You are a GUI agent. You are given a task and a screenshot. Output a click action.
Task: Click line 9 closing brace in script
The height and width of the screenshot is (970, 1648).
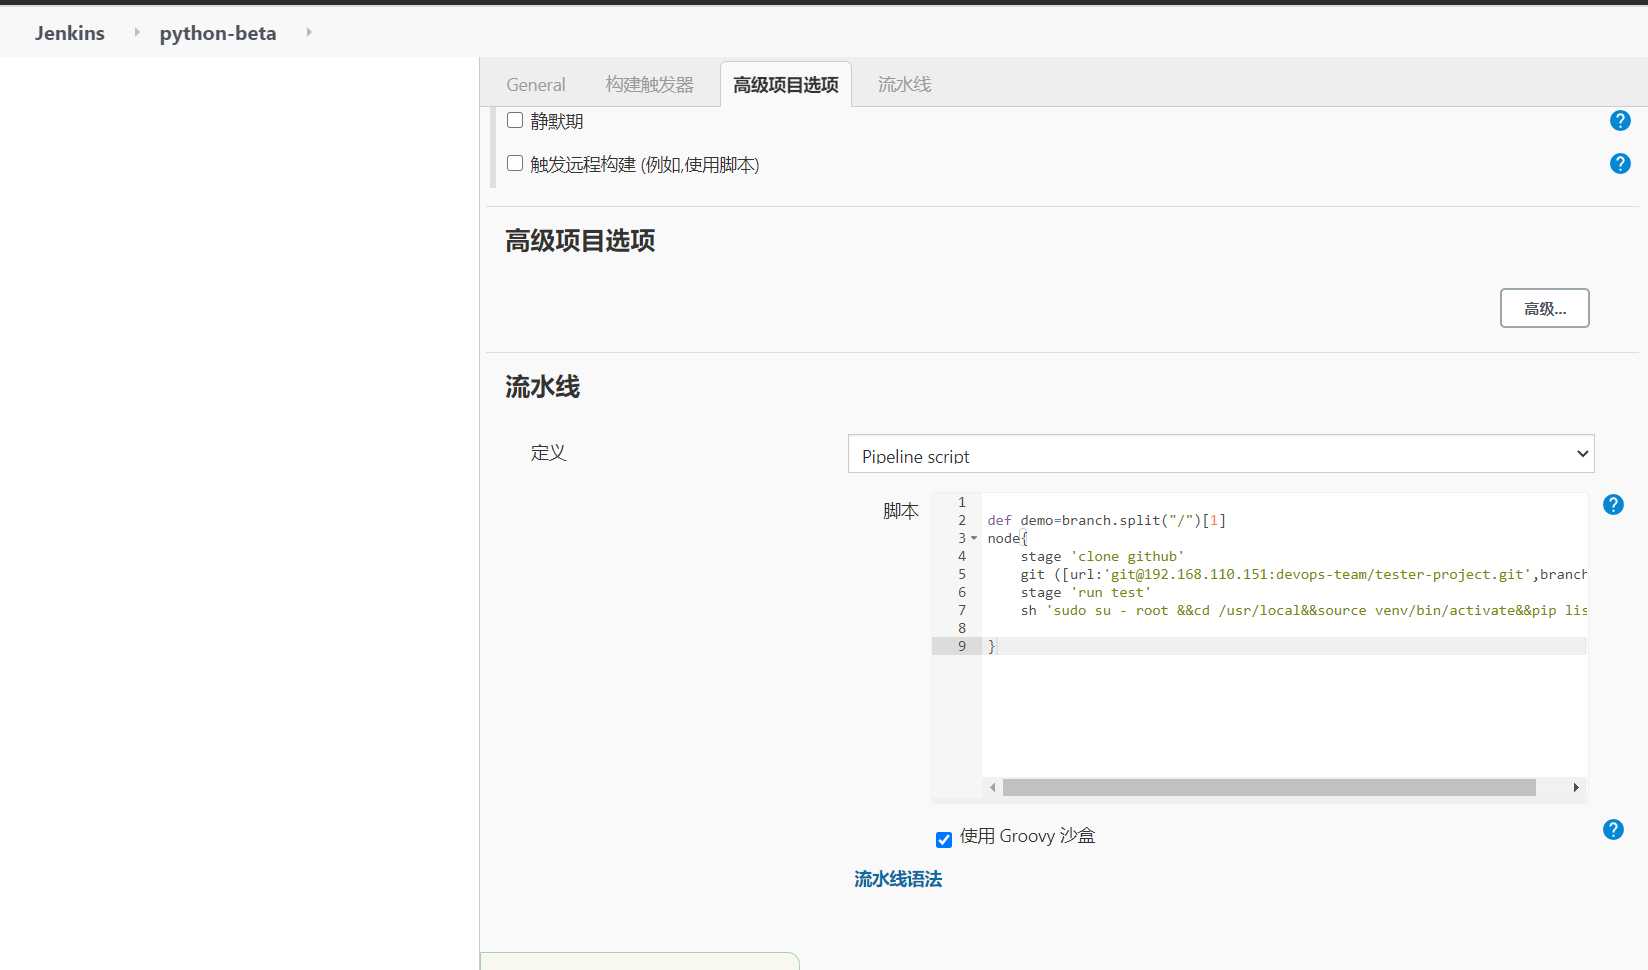(992, 646)
